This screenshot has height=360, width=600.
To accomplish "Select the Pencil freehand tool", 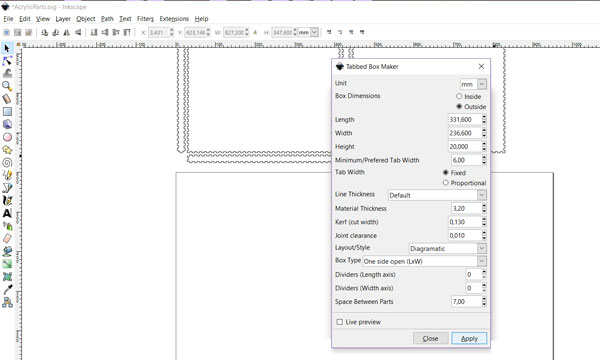I will tap(7, 175).
